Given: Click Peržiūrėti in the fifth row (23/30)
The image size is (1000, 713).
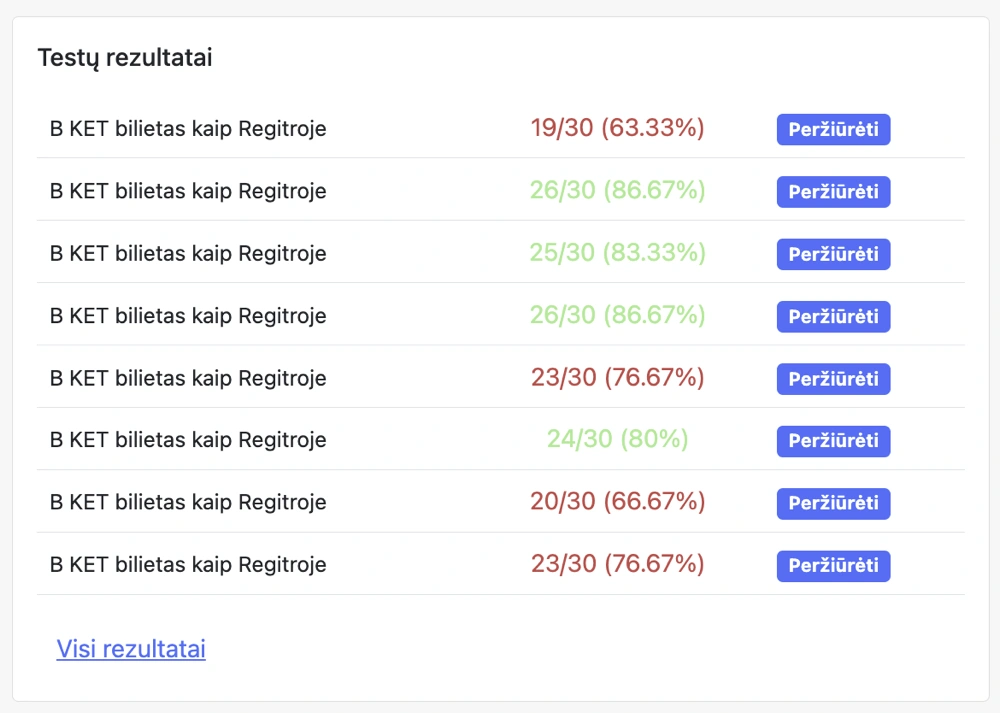Looking at the screenshot, I should coord(833,379).
